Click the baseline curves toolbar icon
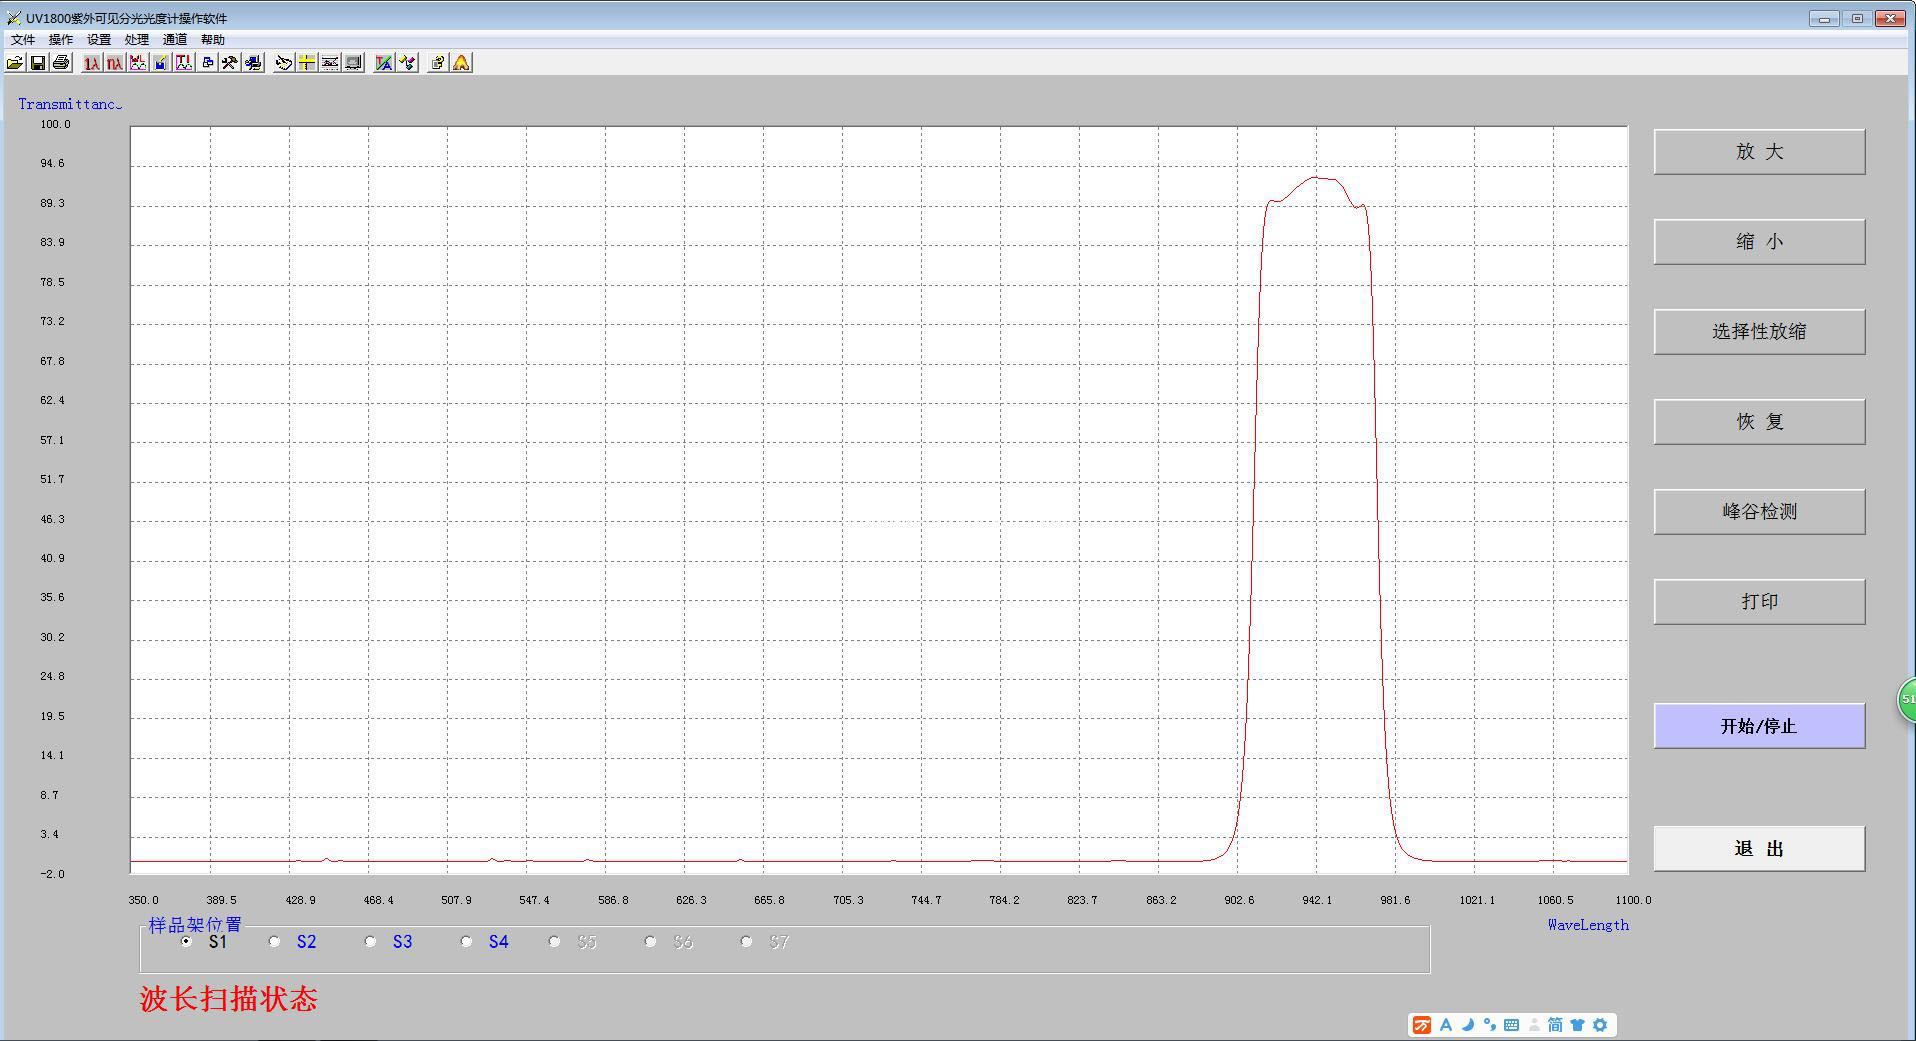Screen dimensions: 1916x1041 tap(329, 63)
